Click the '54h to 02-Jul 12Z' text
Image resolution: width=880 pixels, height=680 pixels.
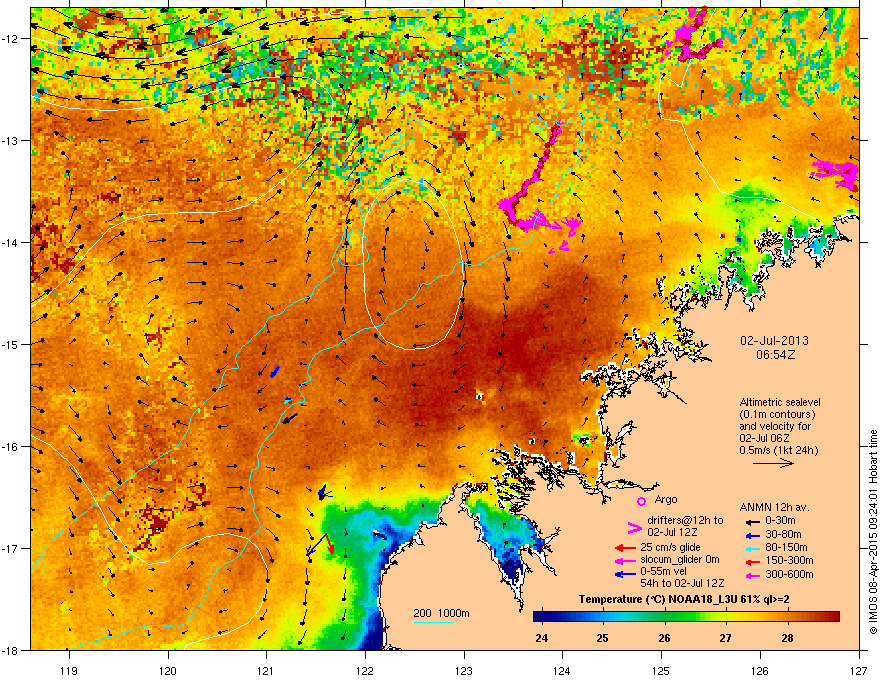pos(682,583)
